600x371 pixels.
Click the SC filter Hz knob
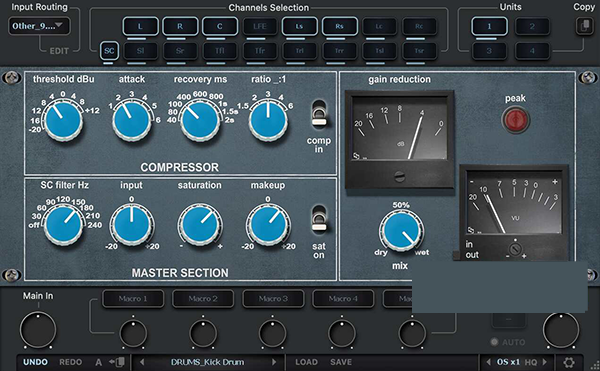coord(63,225)
